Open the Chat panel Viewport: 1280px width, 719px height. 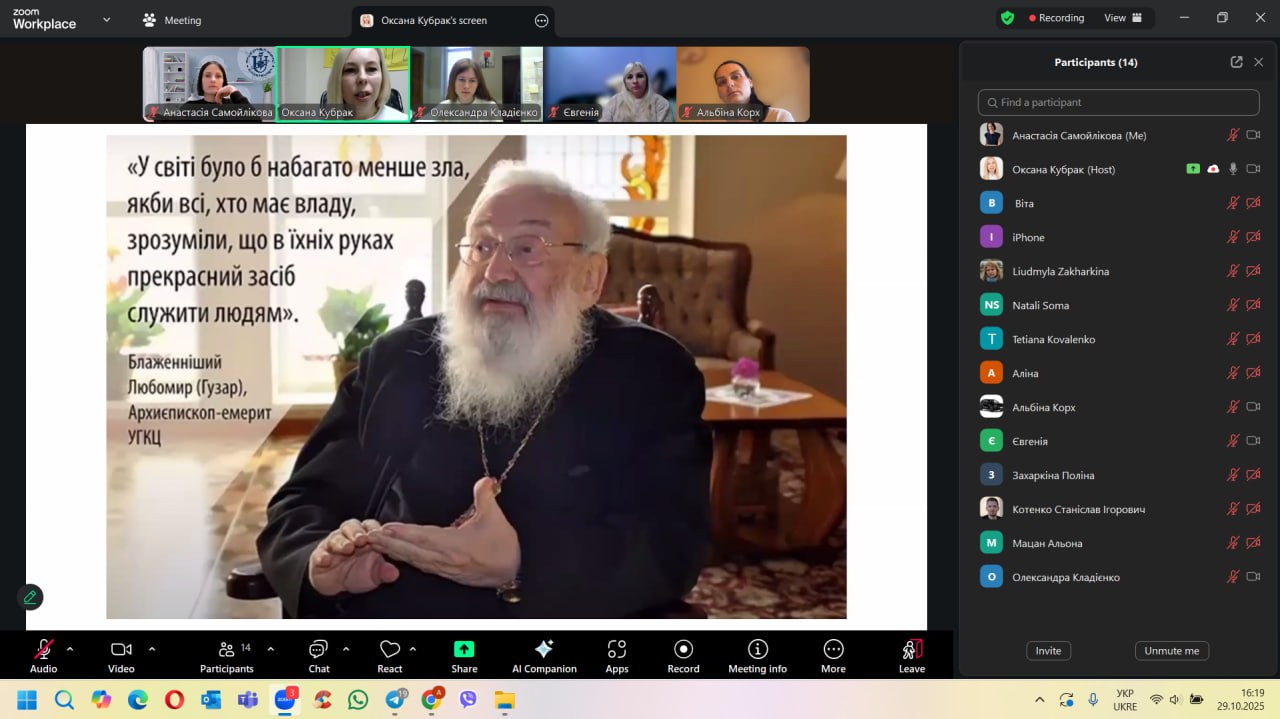pos(319,655)
